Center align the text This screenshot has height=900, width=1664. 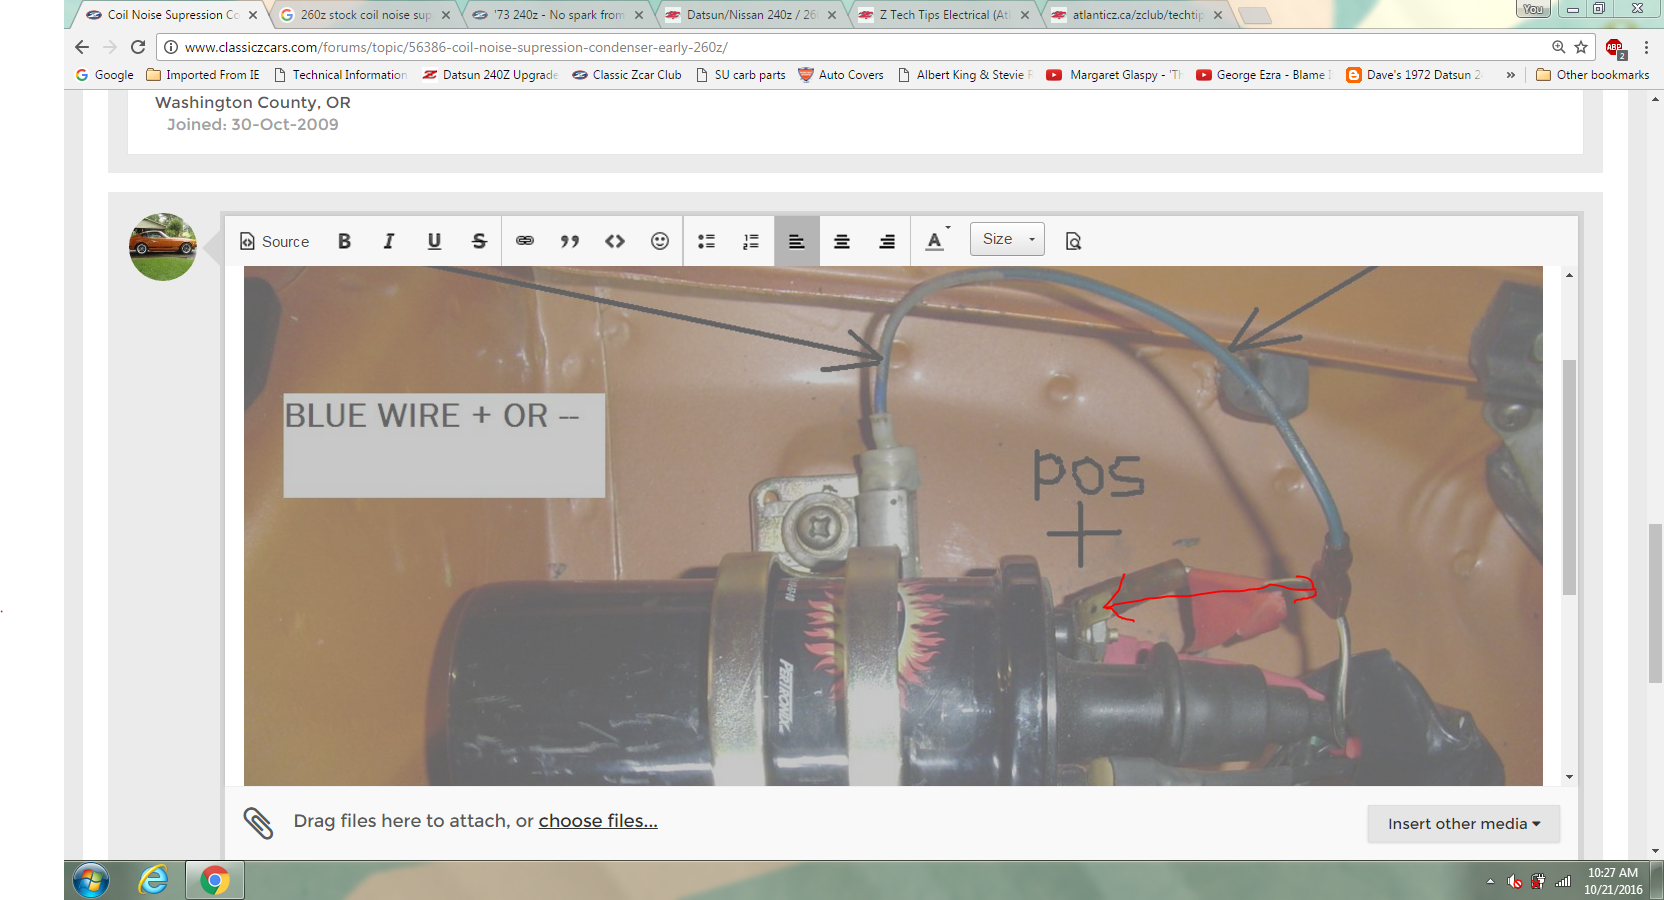(x=842, y=241)
